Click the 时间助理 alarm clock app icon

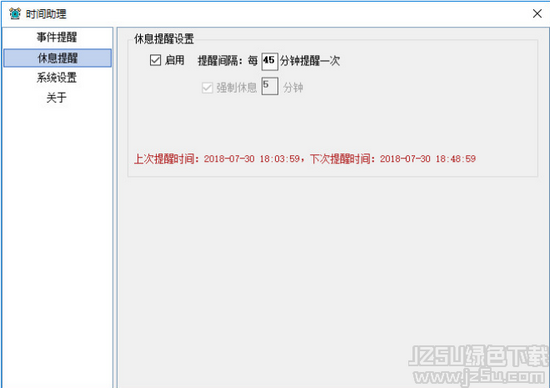pyautogui.click(x=15, y=14)
